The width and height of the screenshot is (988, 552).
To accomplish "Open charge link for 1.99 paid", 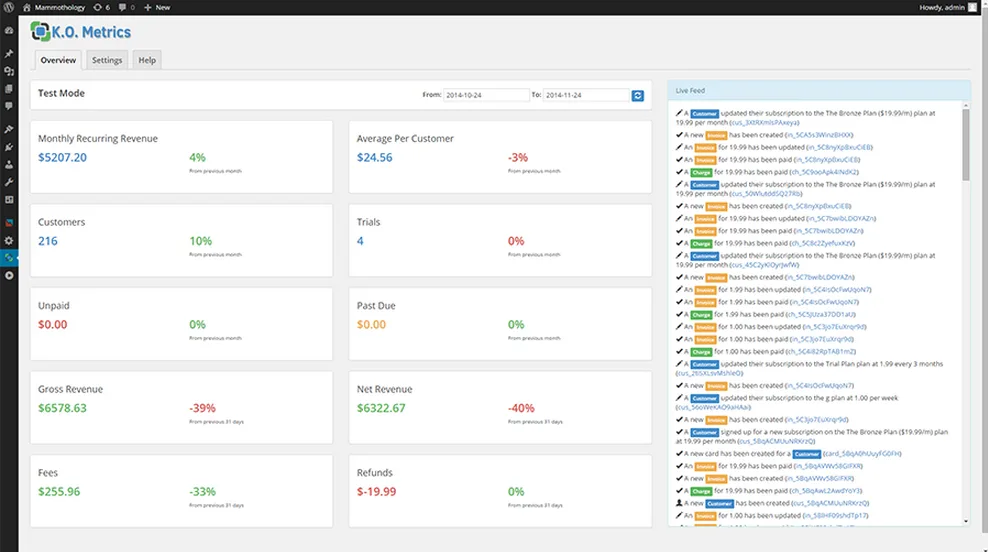I will (820, 314).
